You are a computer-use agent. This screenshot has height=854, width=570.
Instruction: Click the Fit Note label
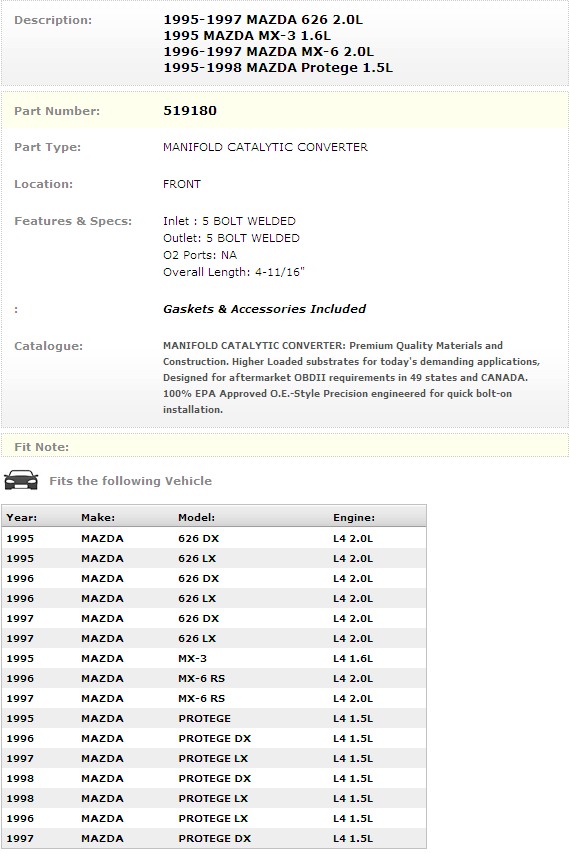(41, 447)
